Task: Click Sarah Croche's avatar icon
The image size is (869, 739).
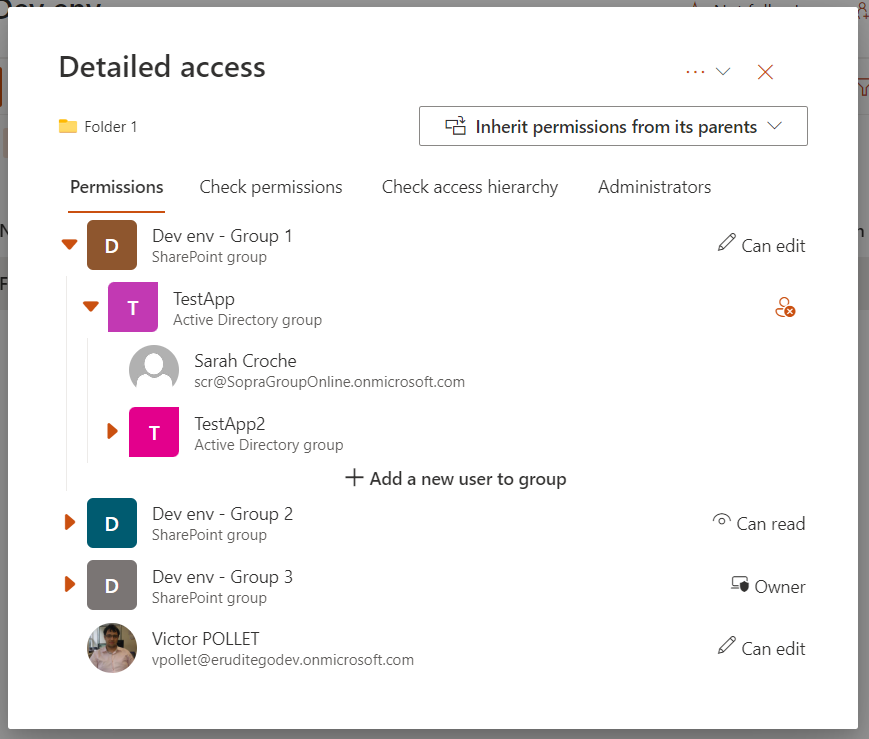Action: (x=154, y=370)
